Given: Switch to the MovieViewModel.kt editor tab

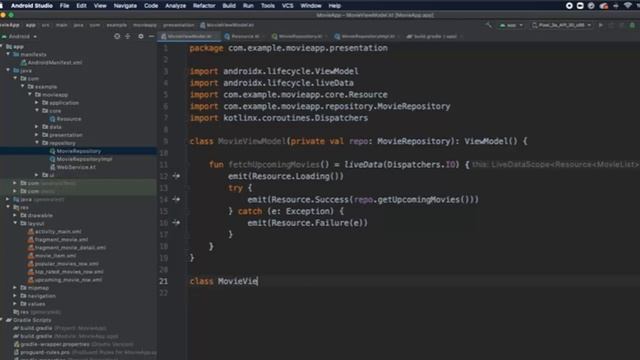Looking at the screenshot, I should pyautogui.click(x=189, y=36).
